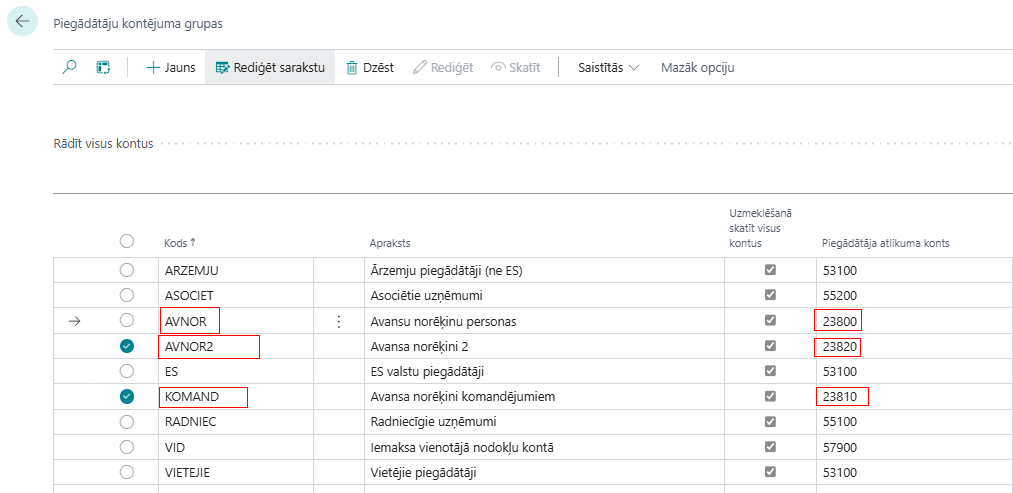Image resolution: width=1013 pixels, height=493 pixels.
Task: Select the RADNIEC row circle
Action: tap(127, 422)
